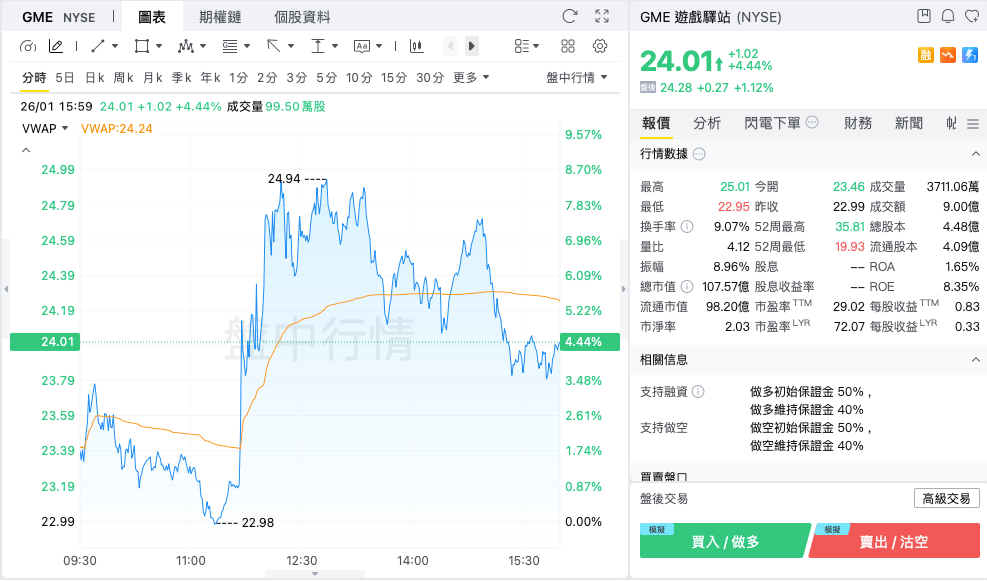This screenshot has height=581, width=987.
Task: Click info icon next to 支持融資
Action: pos(698,392)
